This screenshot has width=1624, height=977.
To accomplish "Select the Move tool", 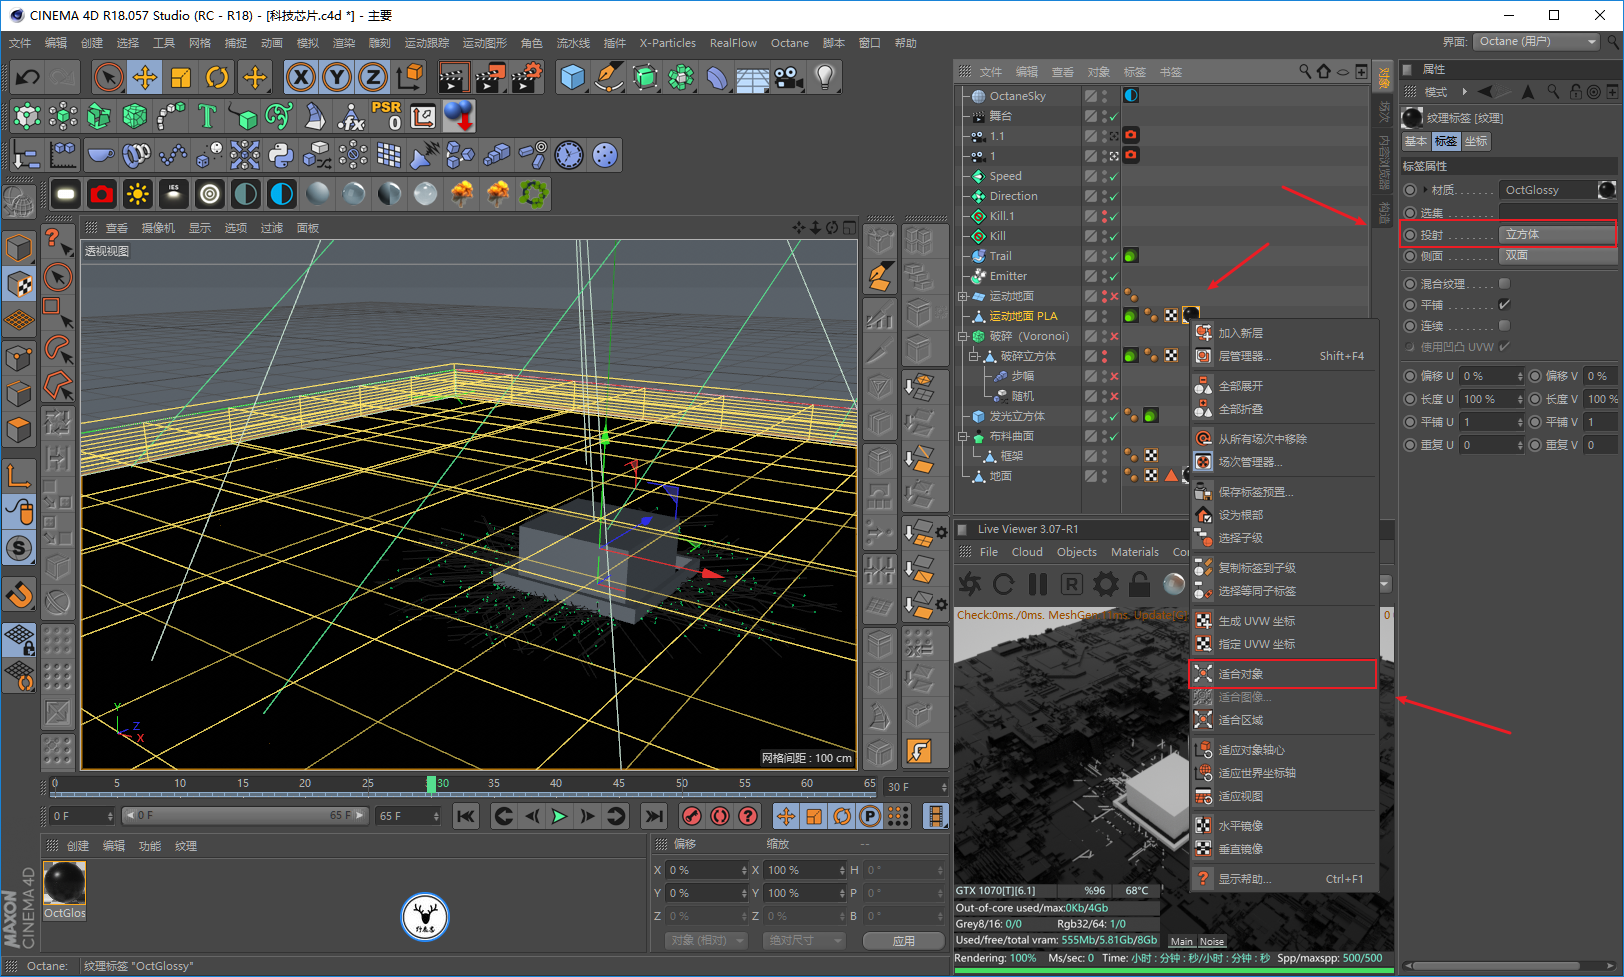I will 145,77.
